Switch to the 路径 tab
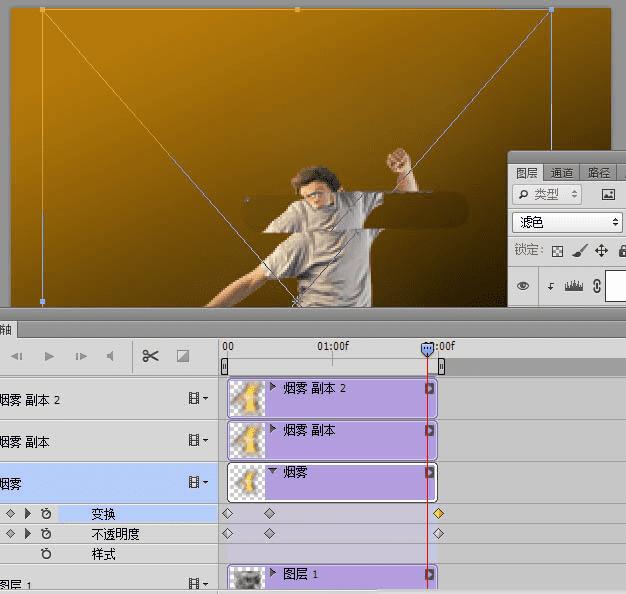This screenshot has height=594, width=626. pyautogui.click(x=599, y=173)
